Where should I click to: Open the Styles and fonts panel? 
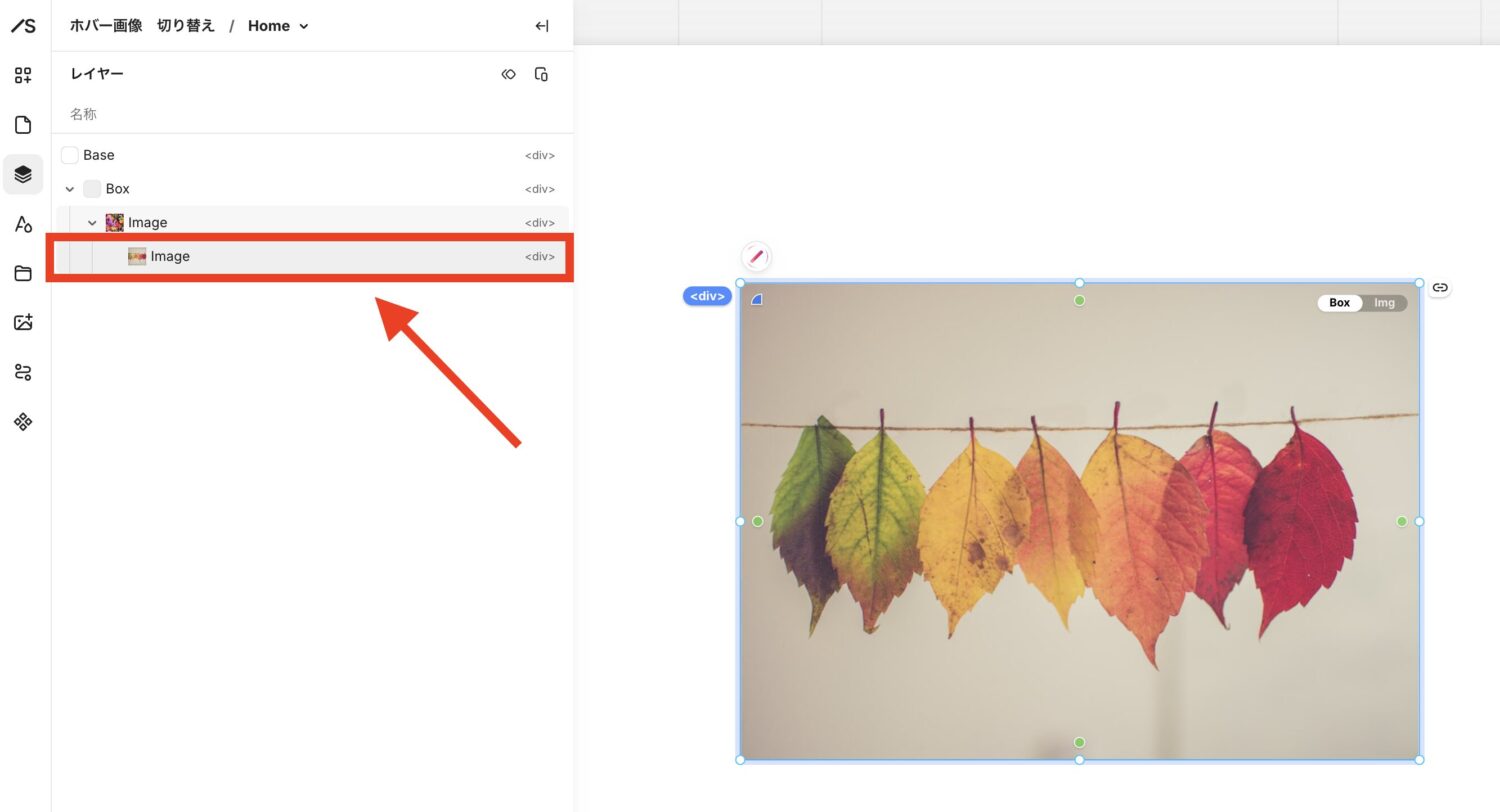pyautogui.click(x=23, y=224)
